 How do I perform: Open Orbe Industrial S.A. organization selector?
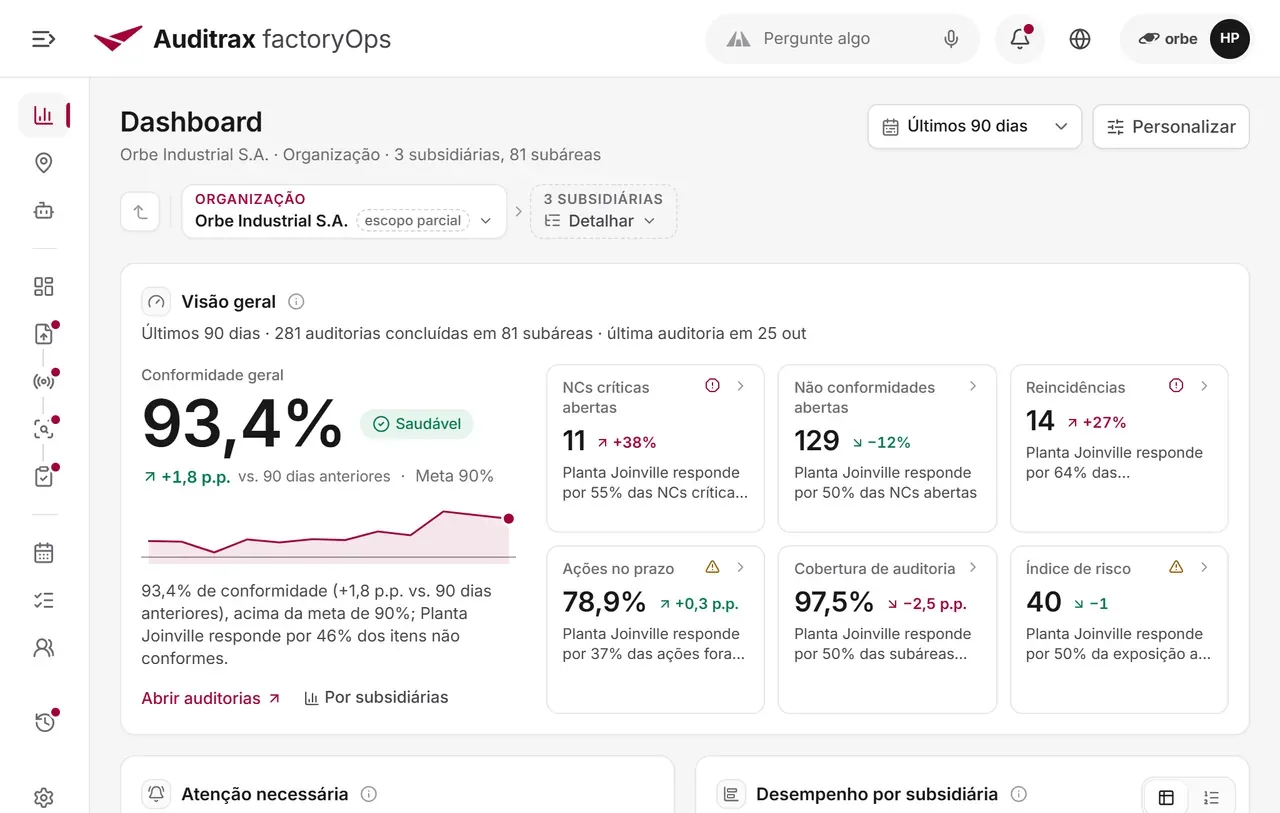344,212
